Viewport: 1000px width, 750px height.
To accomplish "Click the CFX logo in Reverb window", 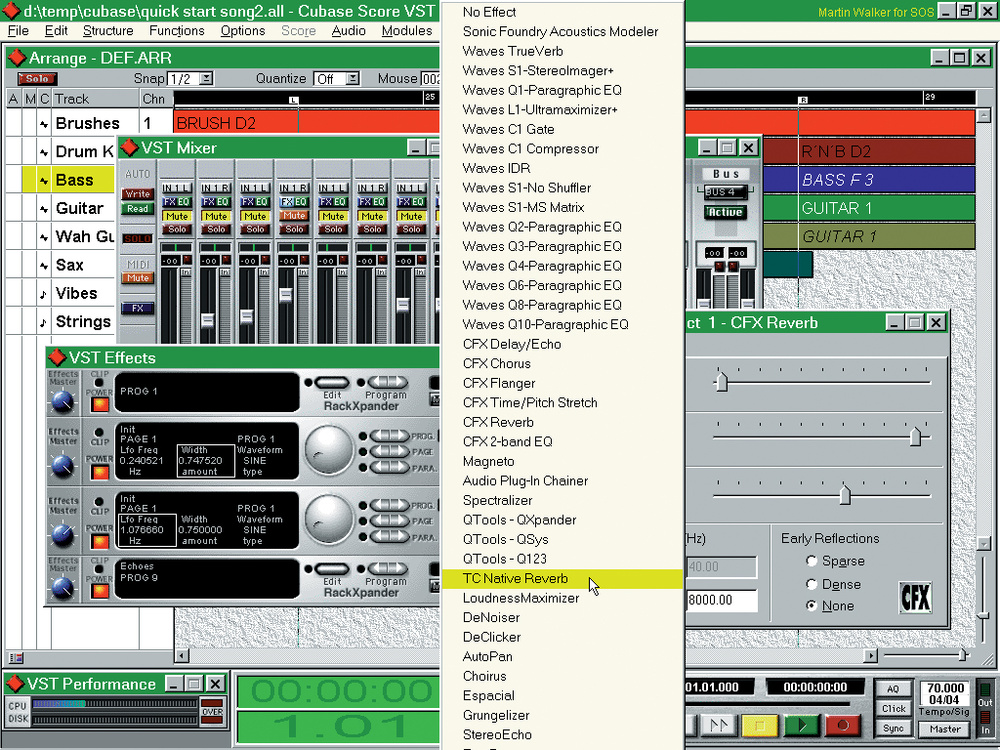I will (x=915, y=598).
